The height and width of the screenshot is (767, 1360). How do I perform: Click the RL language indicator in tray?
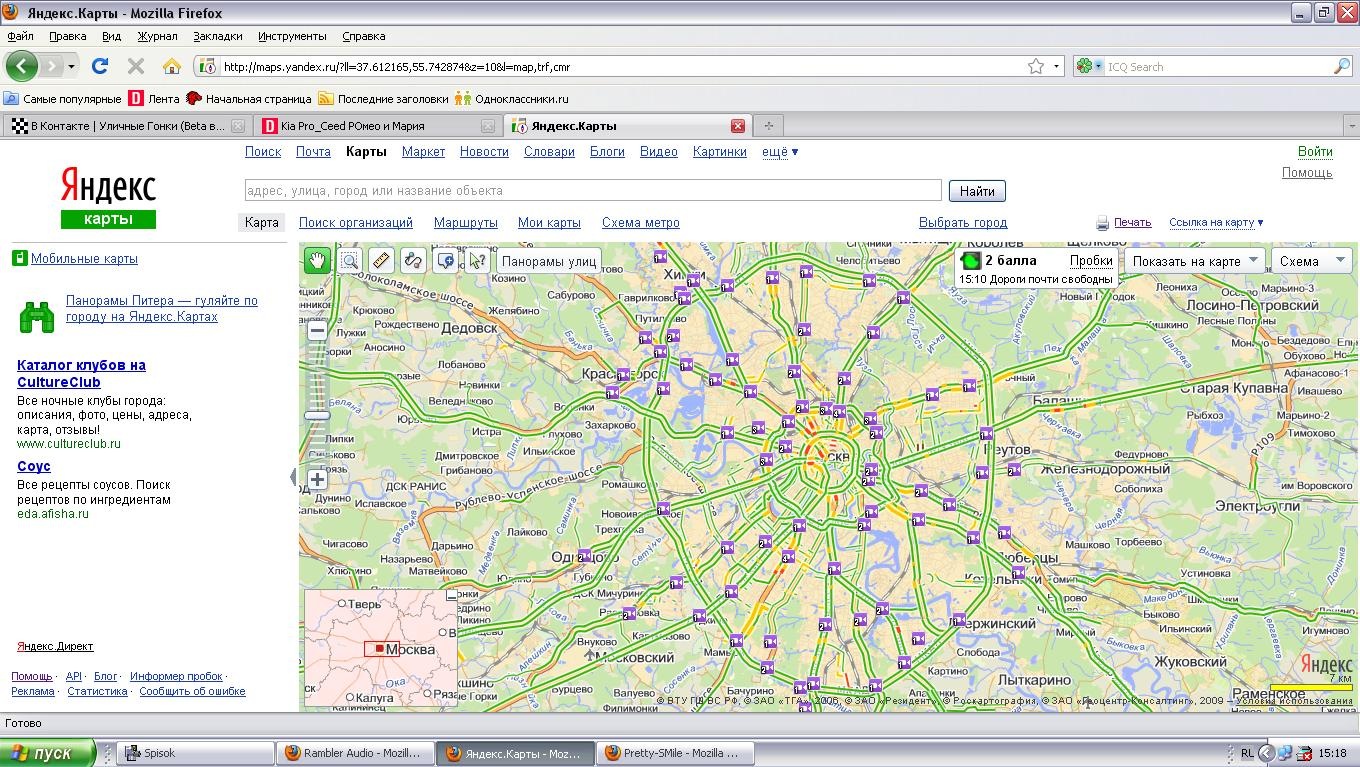(1247, 753)
